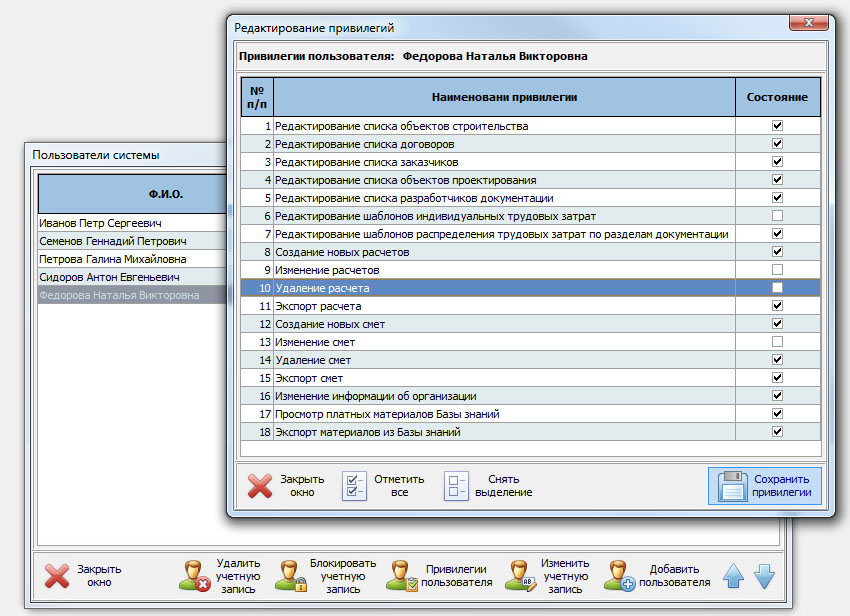The image size is (850, 616).
Task: Select user 'Иванов Петр Сергеевич'
Action: pos(100,223)
